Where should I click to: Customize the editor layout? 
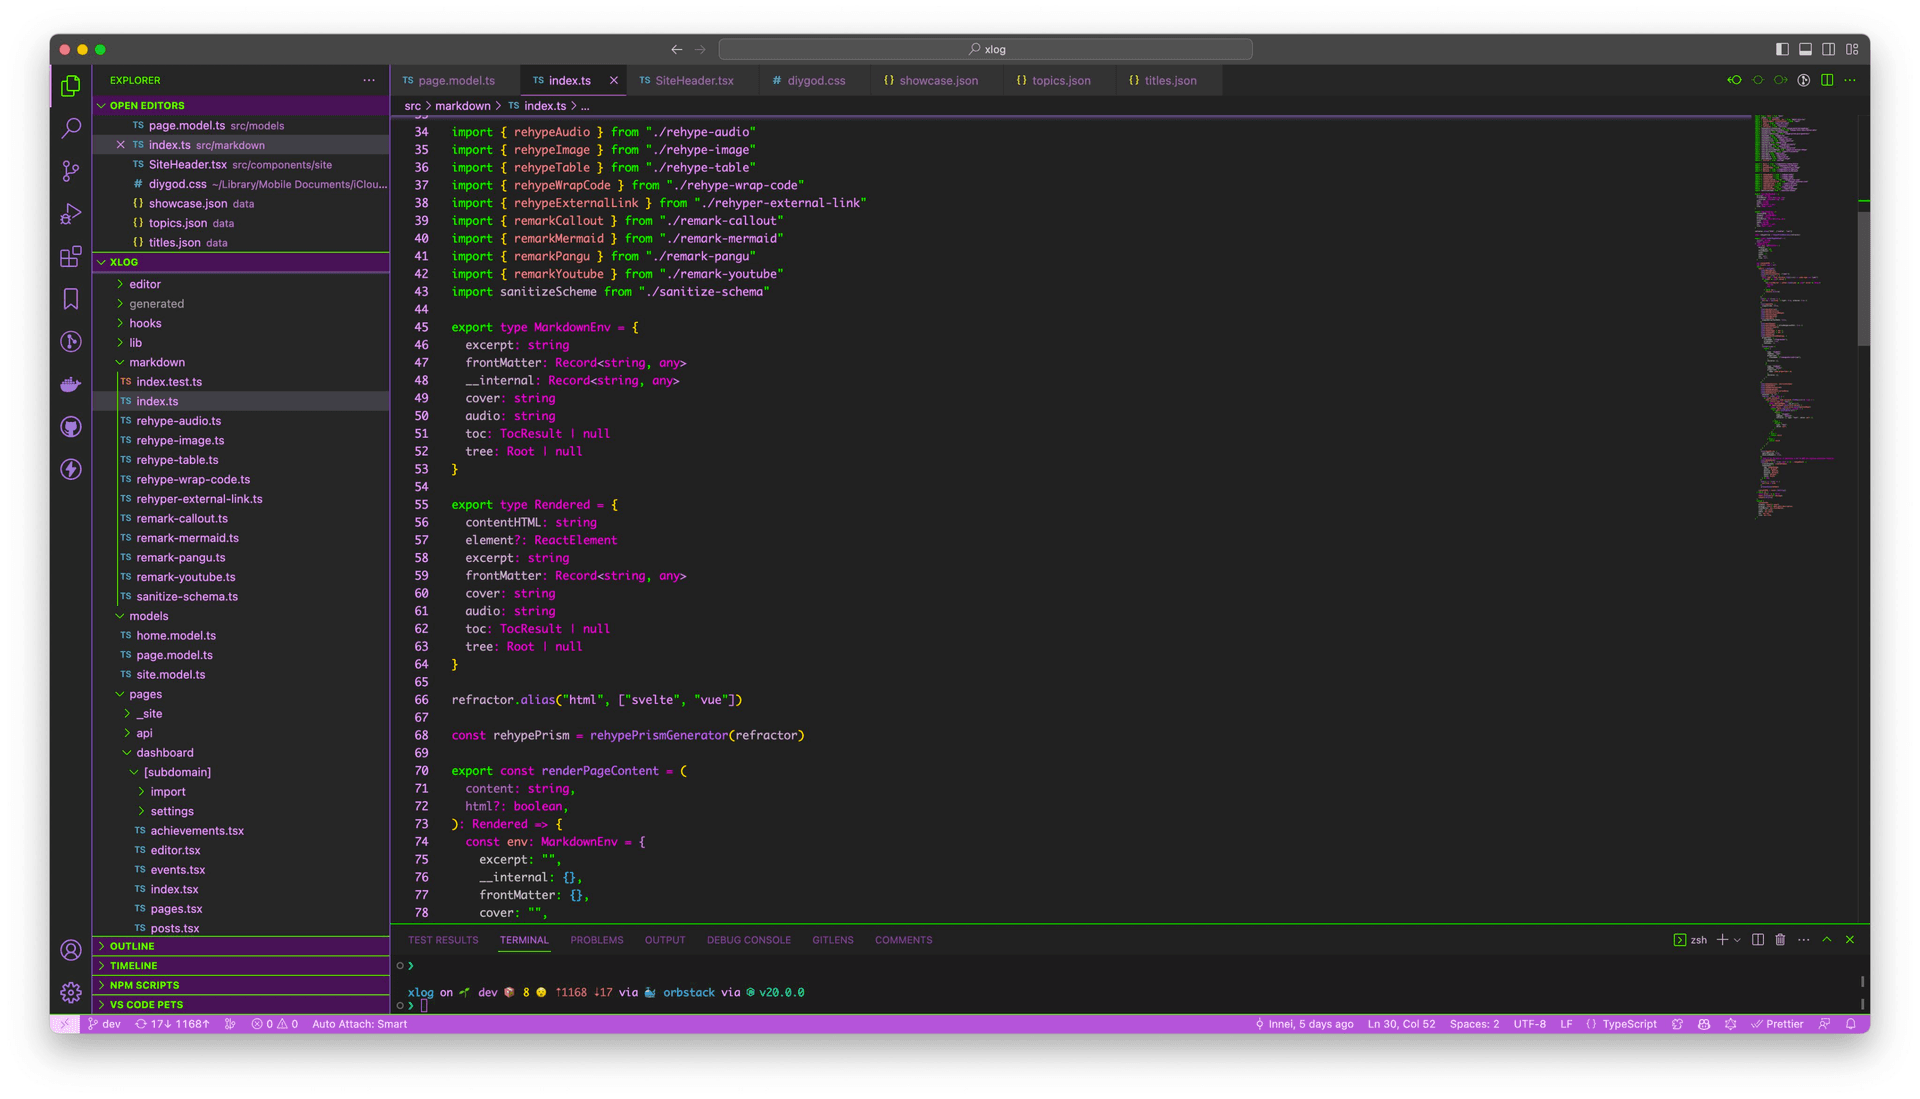1852,49
